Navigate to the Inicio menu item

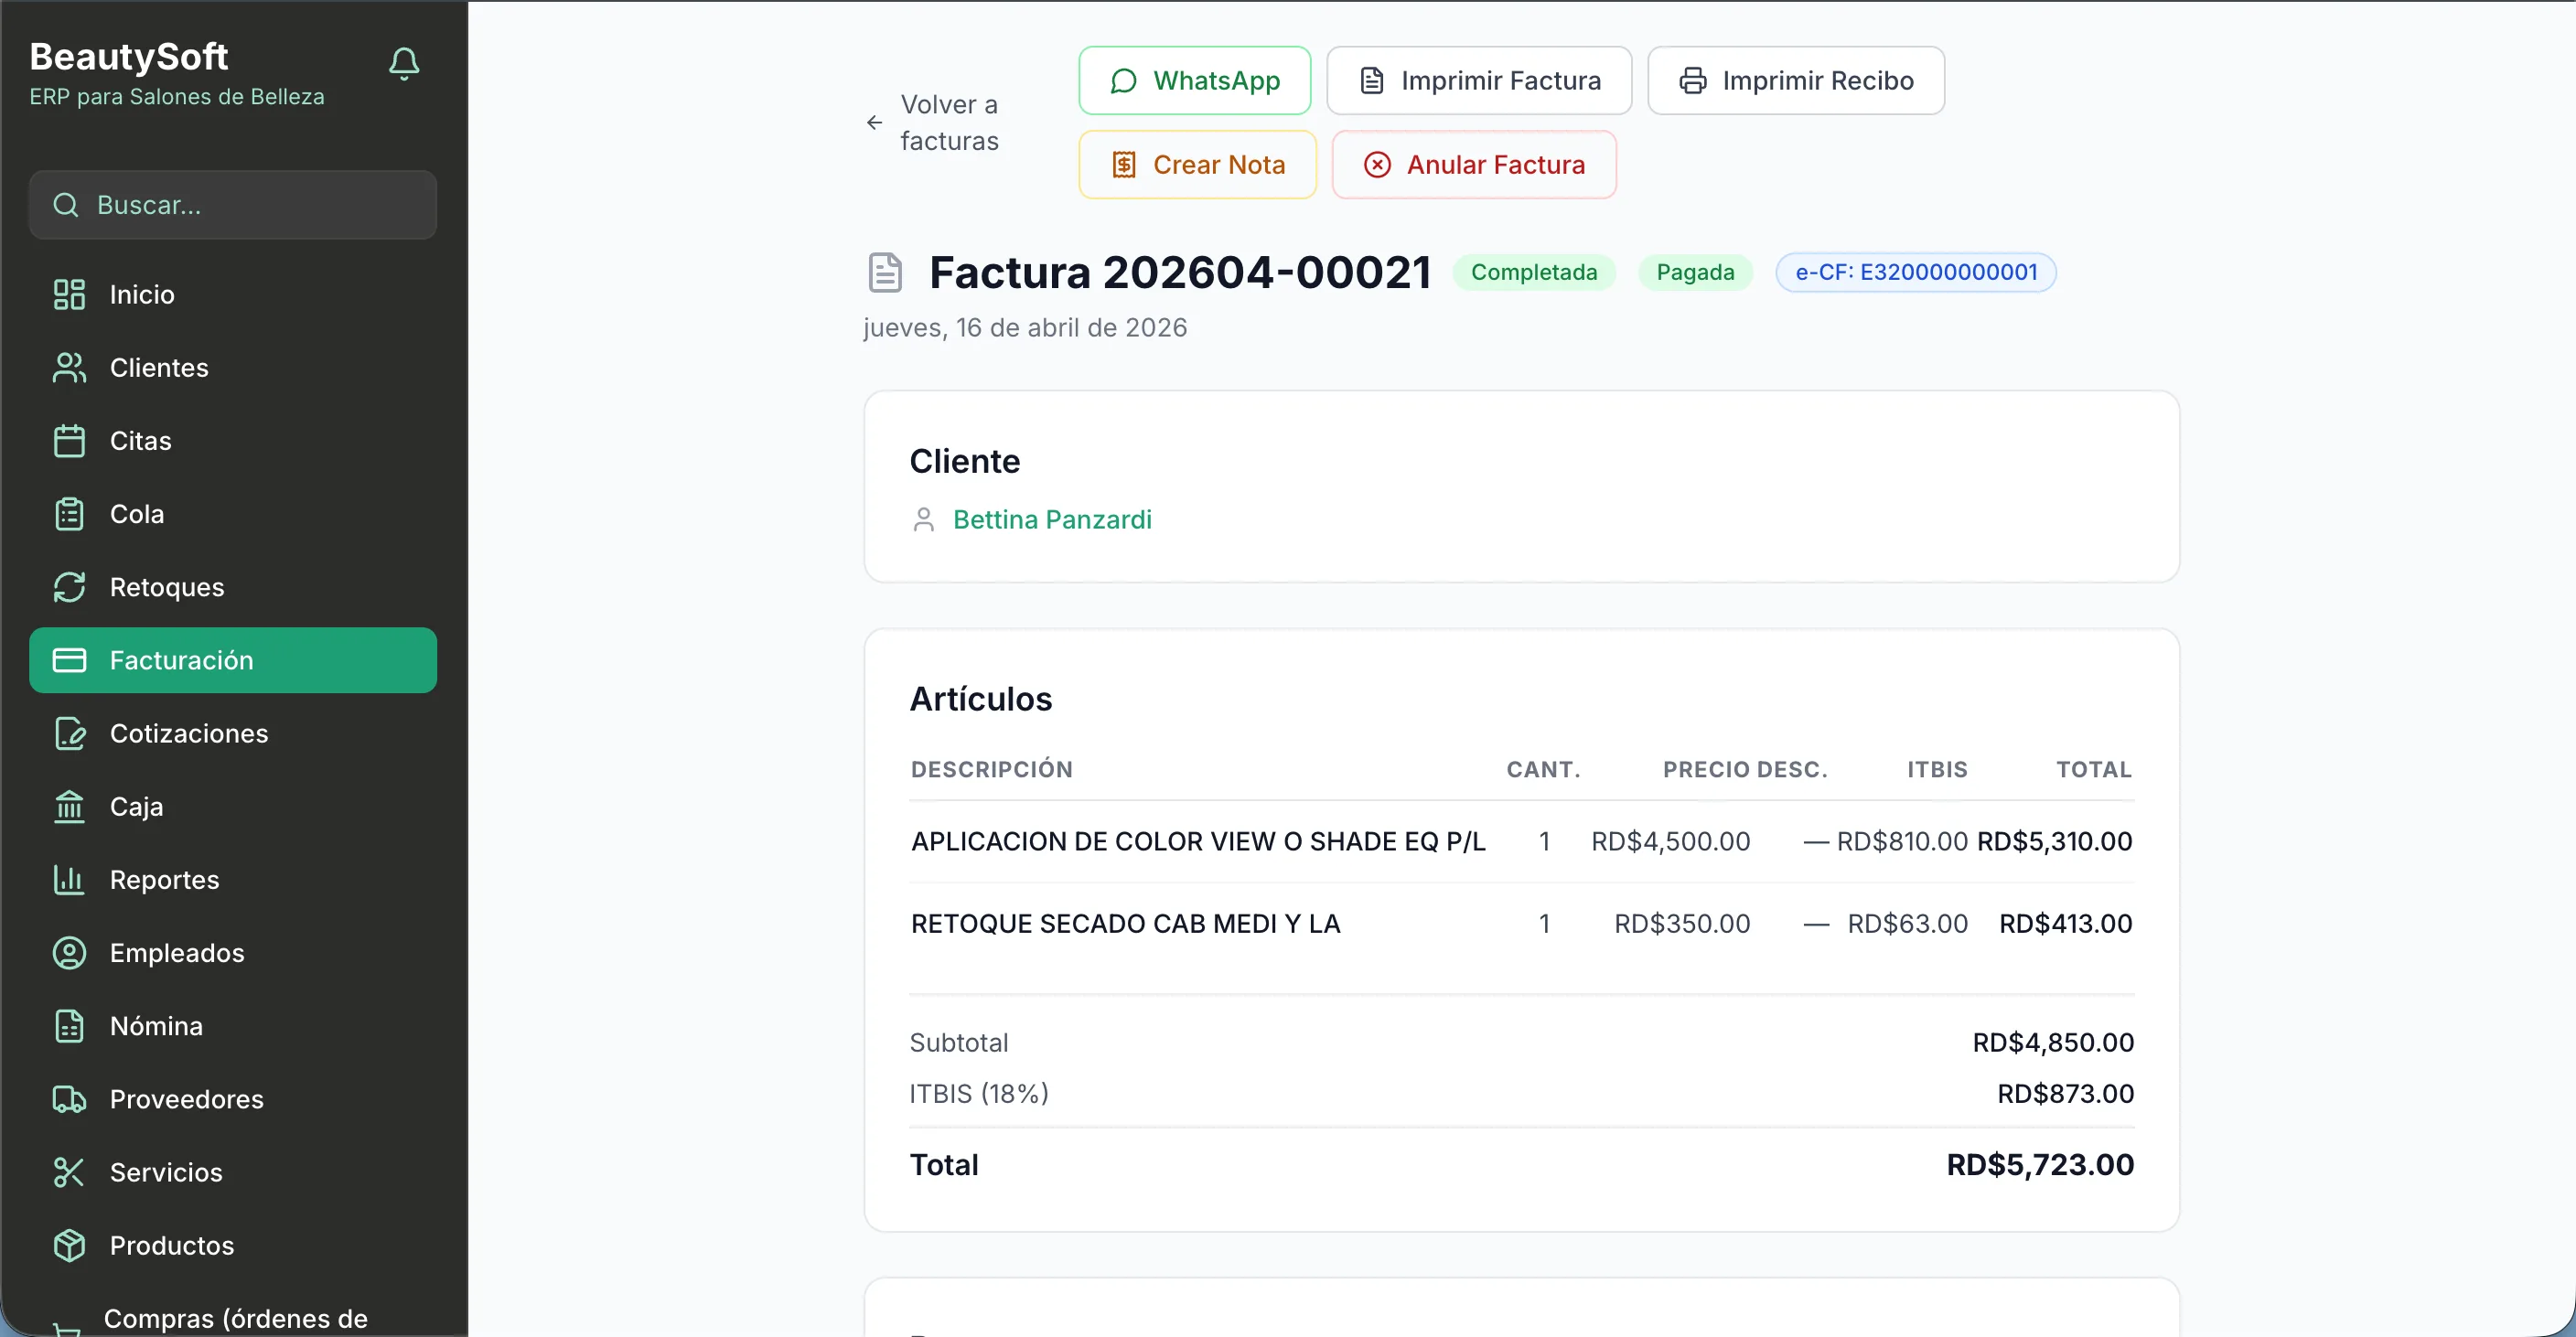click(143, 293)
